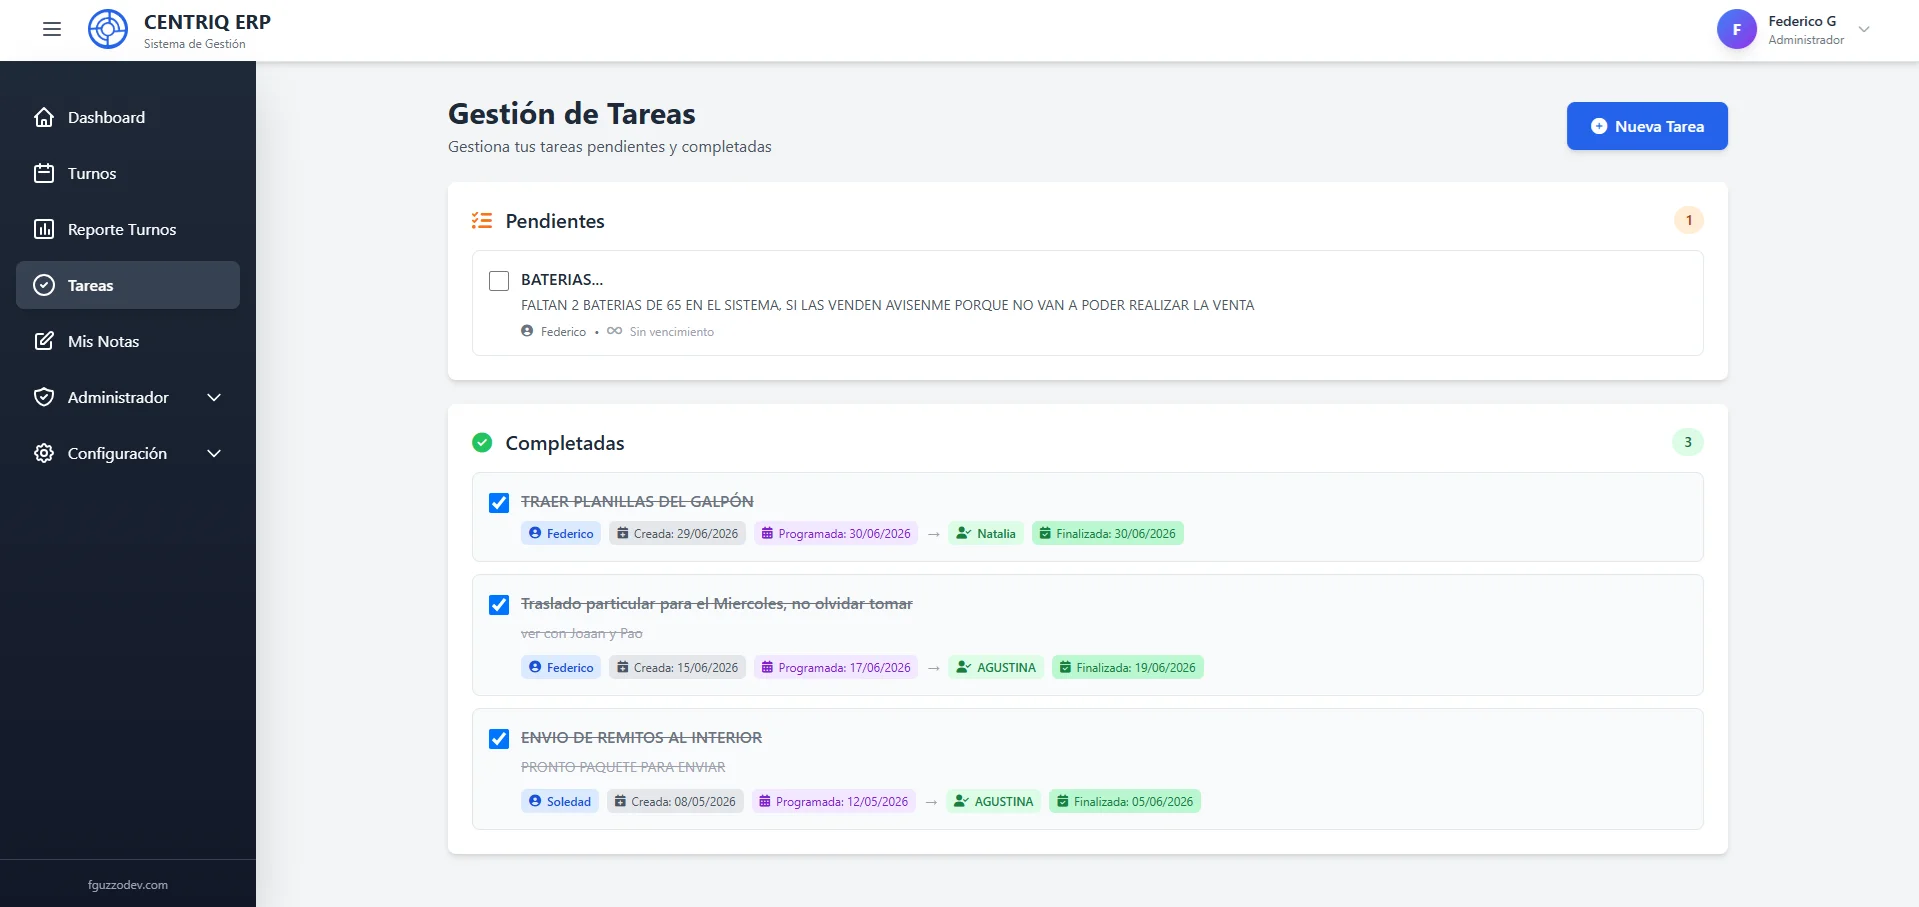Click the calendar icon in Creada: 29/06/2026
Image resolution: width=1919 pixels, height=907 pixels.
click(622, 533)
